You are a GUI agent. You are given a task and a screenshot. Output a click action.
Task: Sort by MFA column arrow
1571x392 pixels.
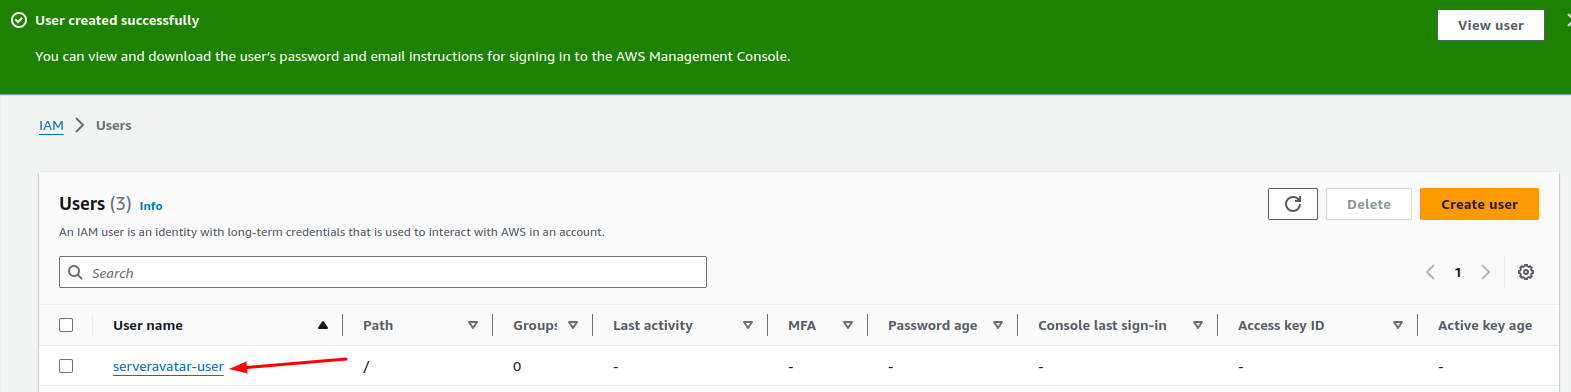(x=848, y=325)
